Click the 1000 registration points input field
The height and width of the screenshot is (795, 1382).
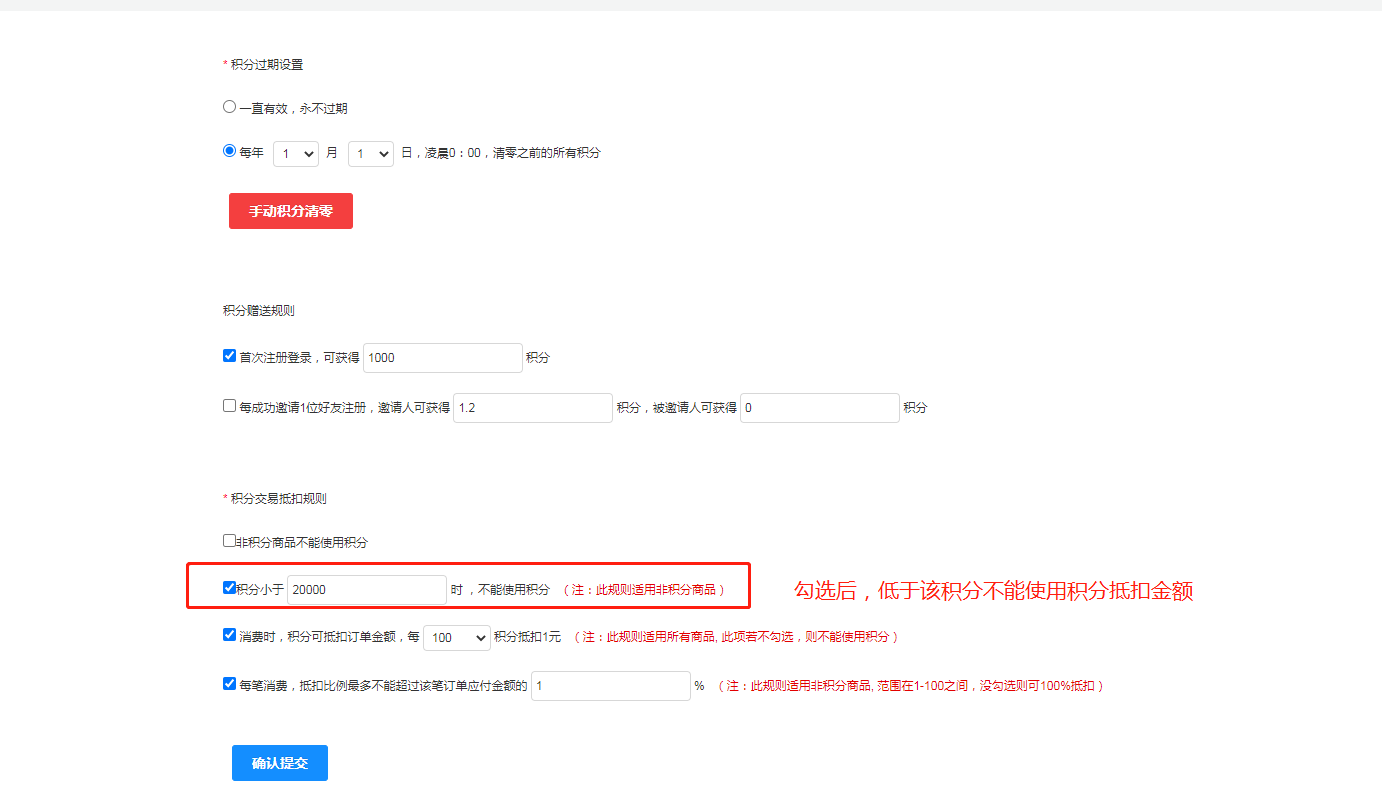click(x=441, y=357)
